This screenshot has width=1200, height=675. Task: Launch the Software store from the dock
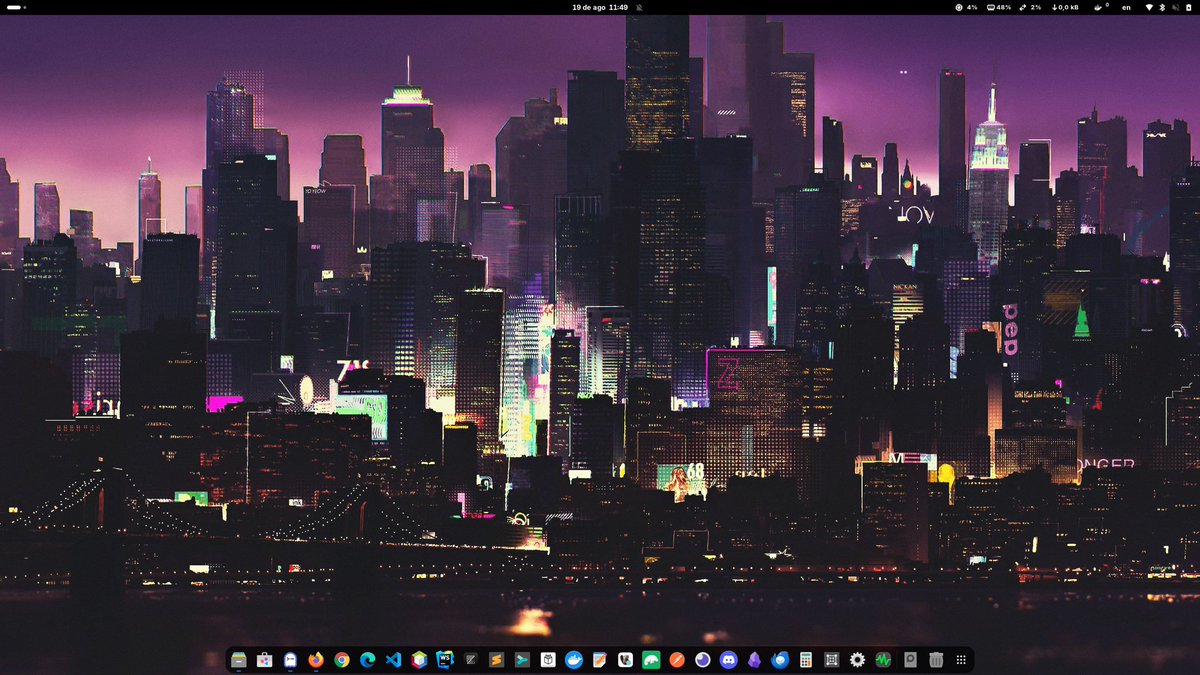(264, 660)
